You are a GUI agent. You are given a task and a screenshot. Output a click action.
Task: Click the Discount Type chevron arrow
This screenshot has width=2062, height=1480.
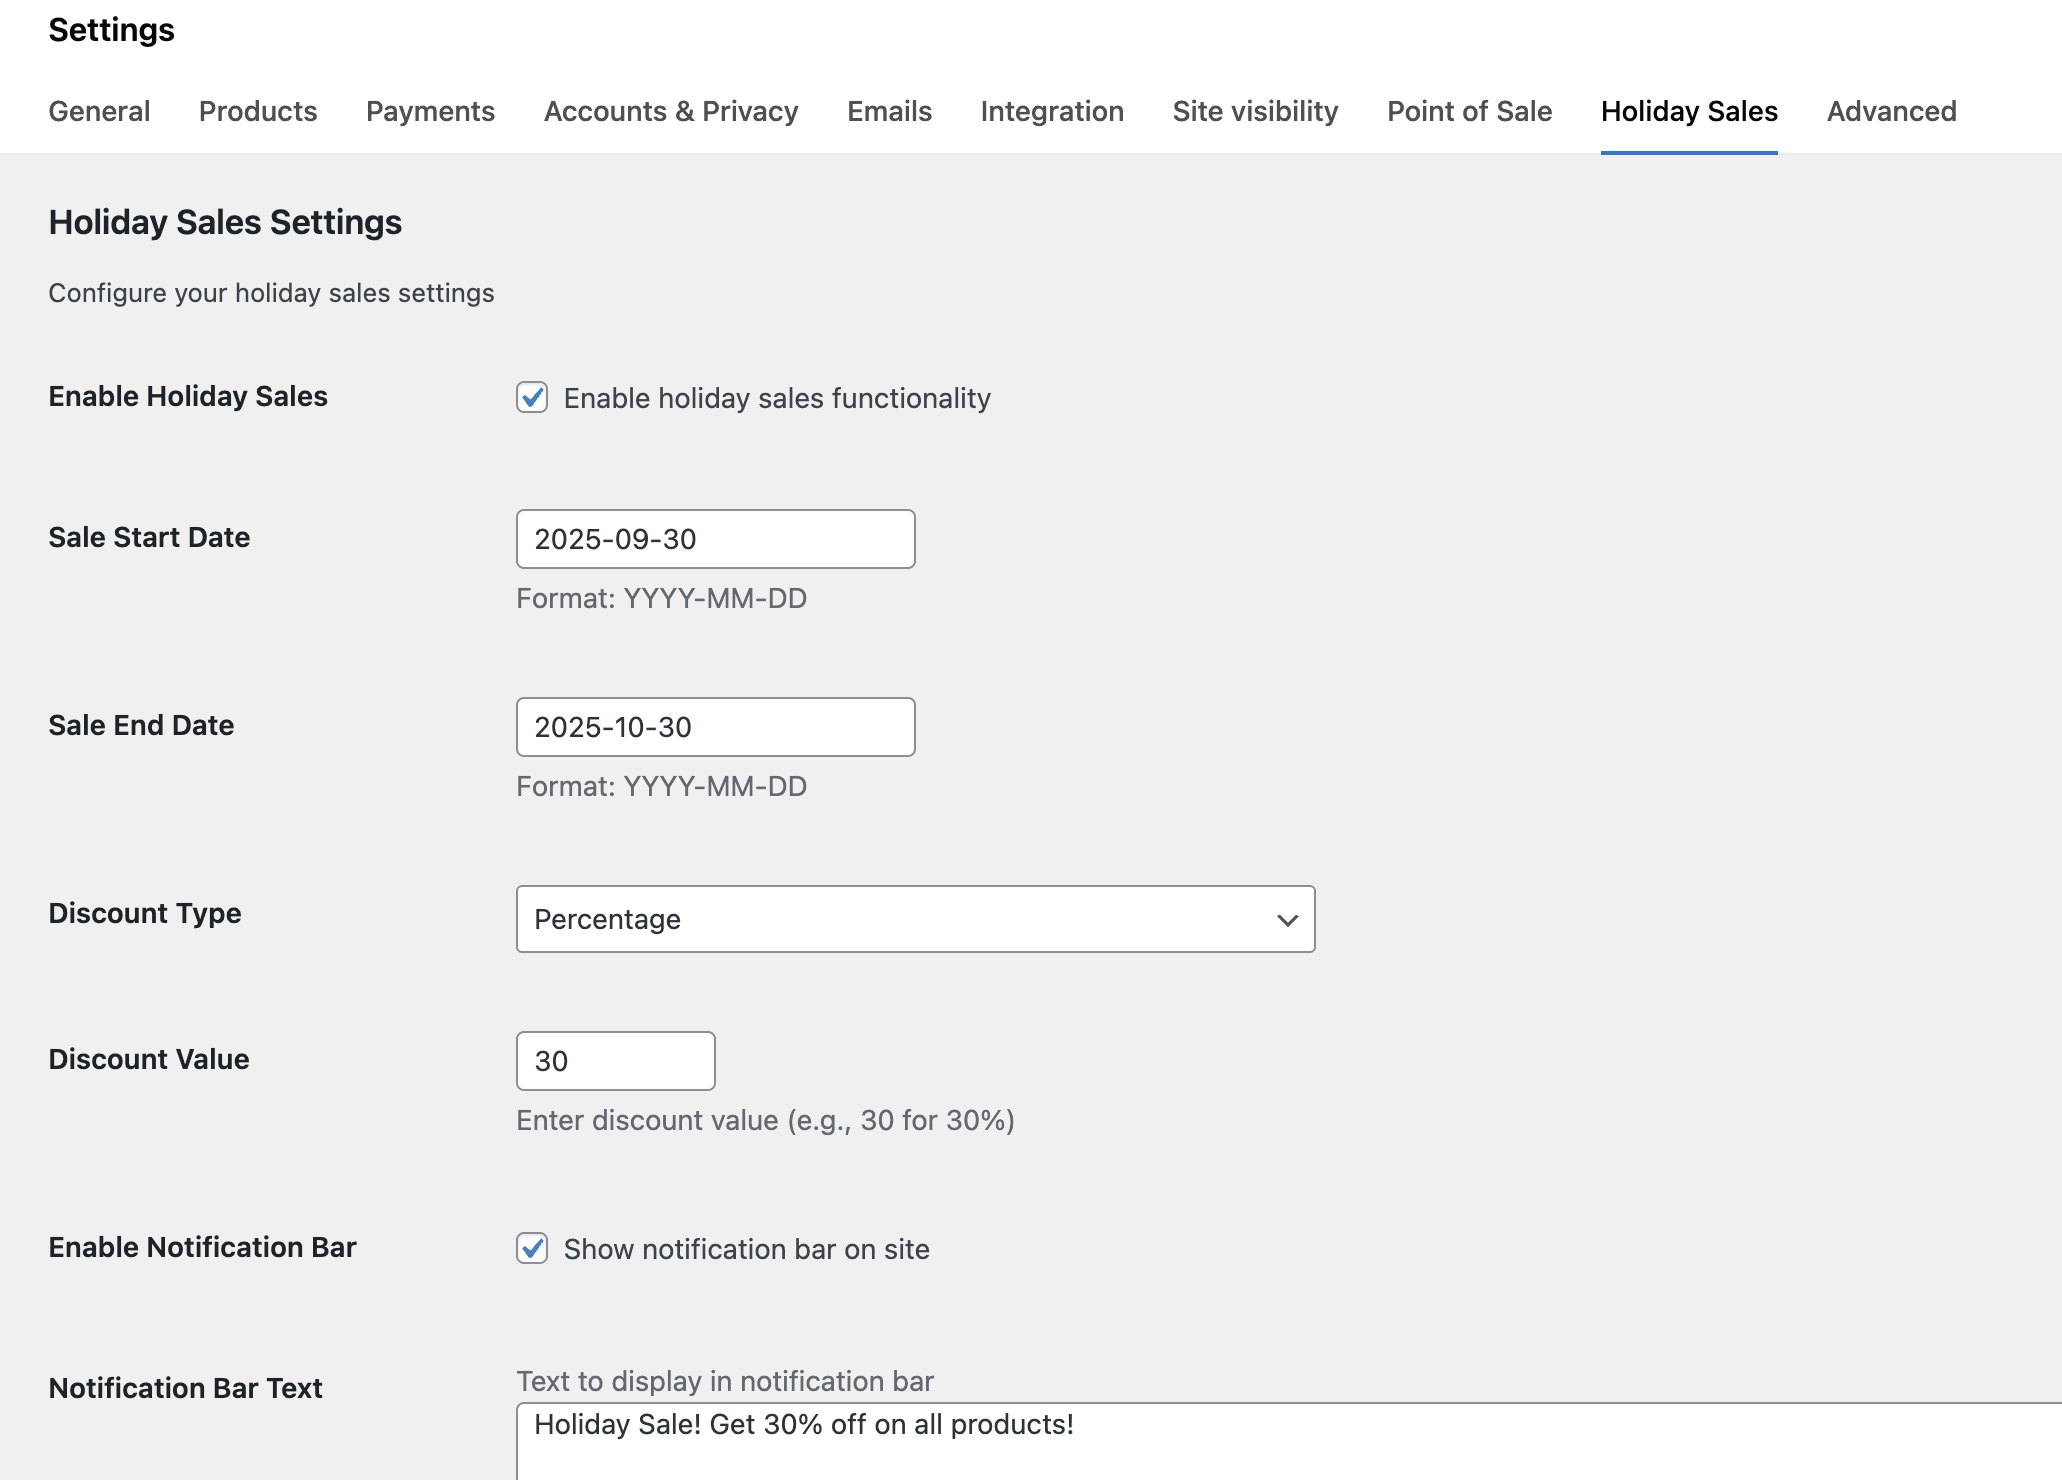tap(1287, 919)
